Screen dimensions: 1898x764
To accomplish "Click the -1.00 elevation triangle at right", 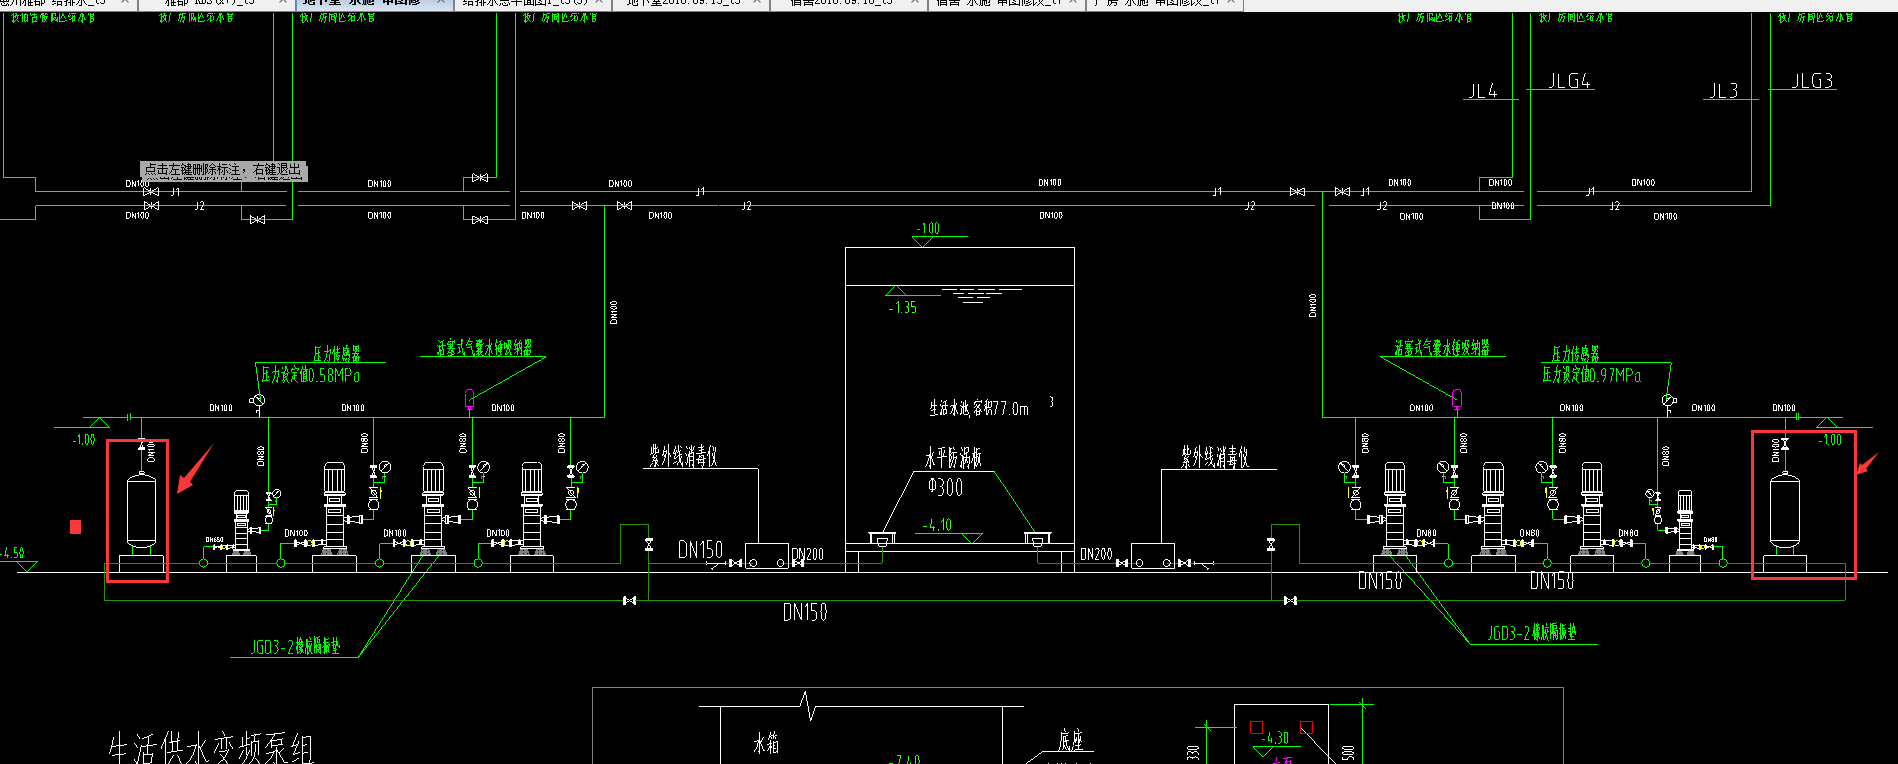I will coord(1827,423).
